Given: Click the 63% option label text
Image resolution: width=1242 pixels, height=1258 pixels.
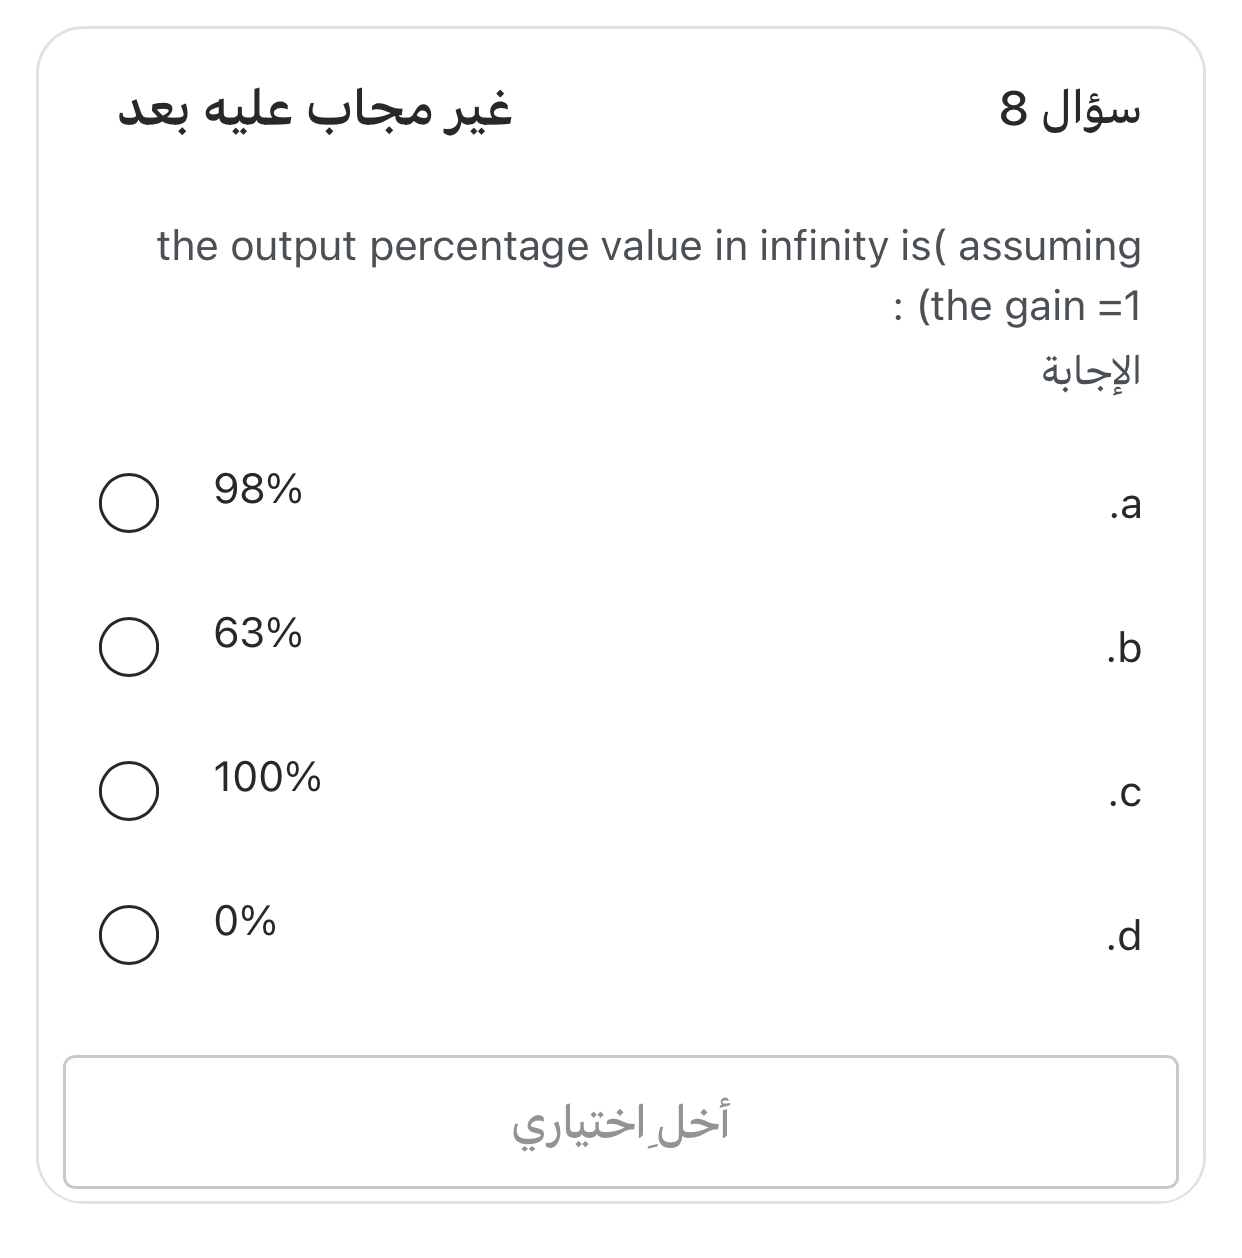Looking at the screenshot, I should click(x=258, y=634).
